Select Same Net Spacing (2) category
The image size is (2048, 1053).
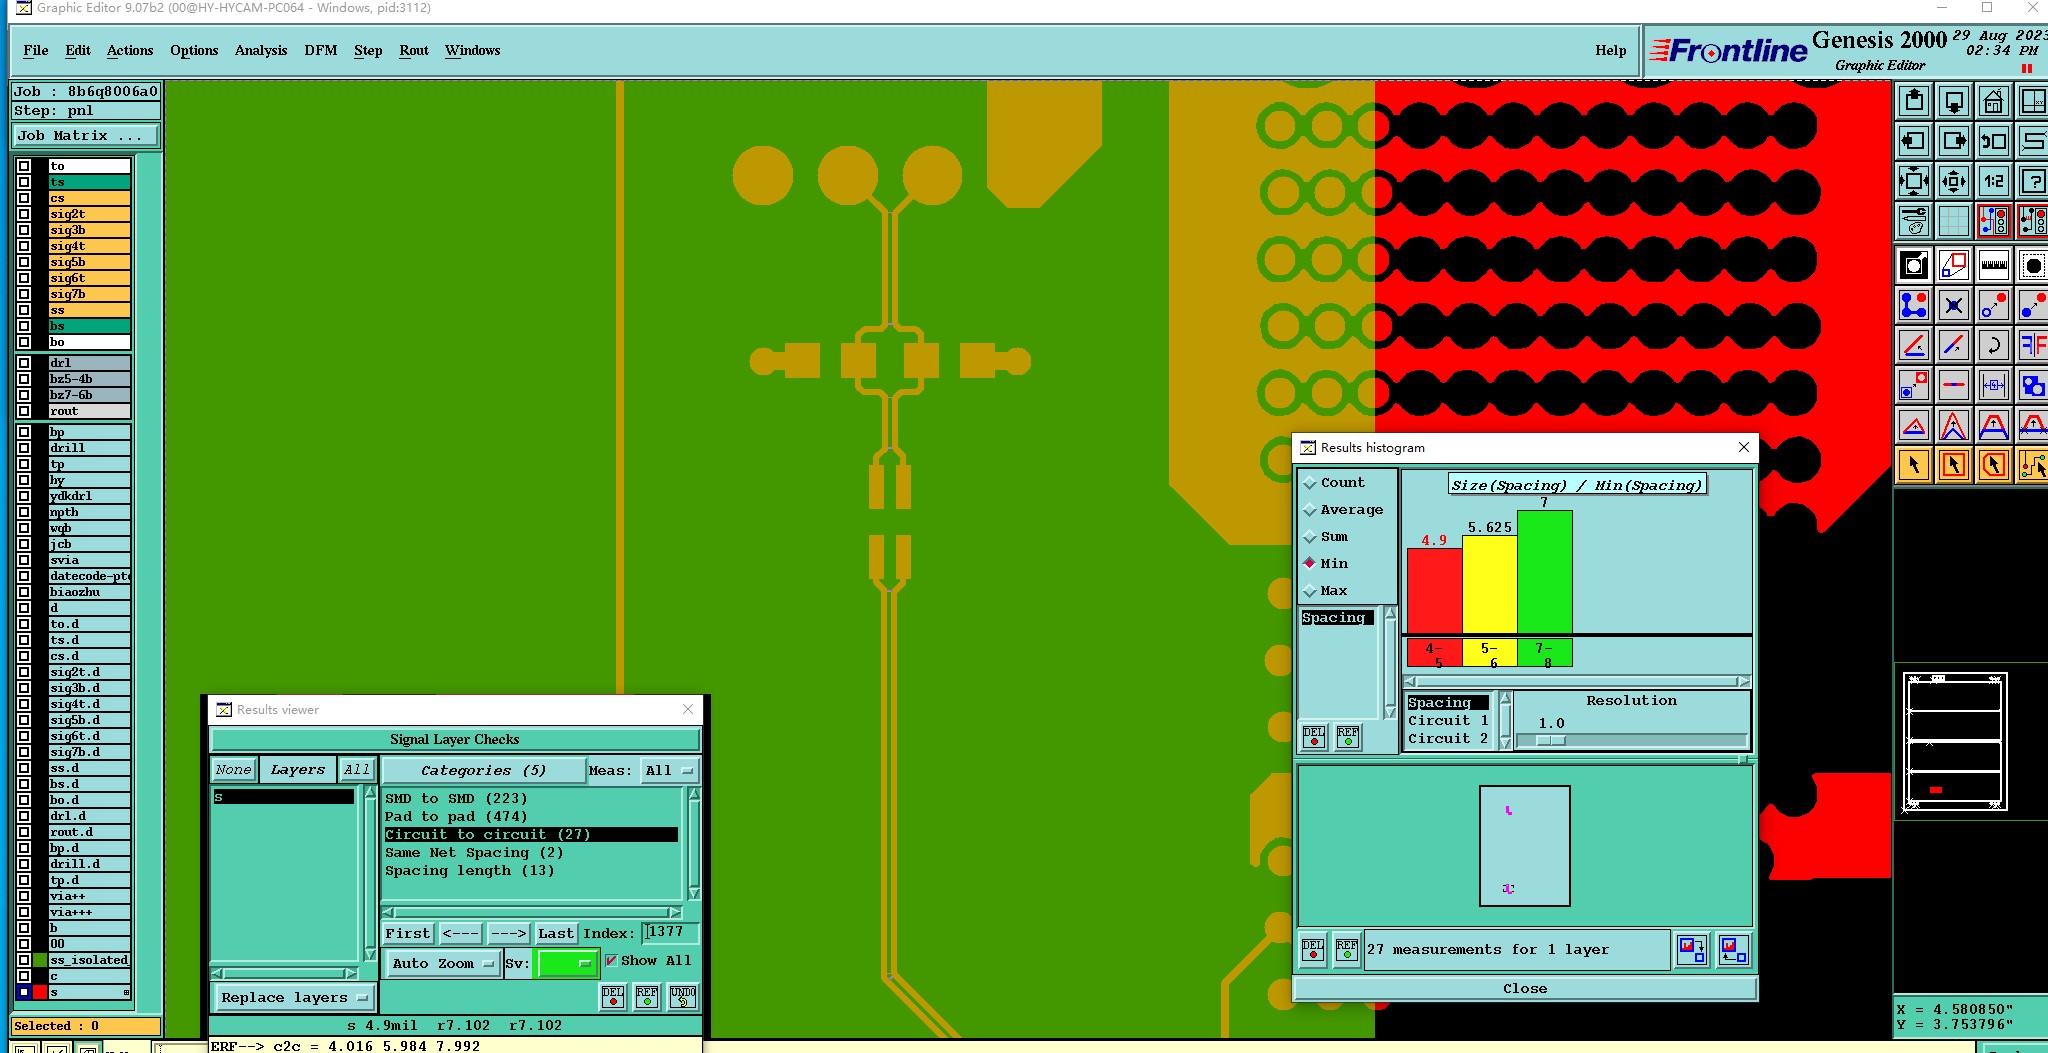[474, 853]
